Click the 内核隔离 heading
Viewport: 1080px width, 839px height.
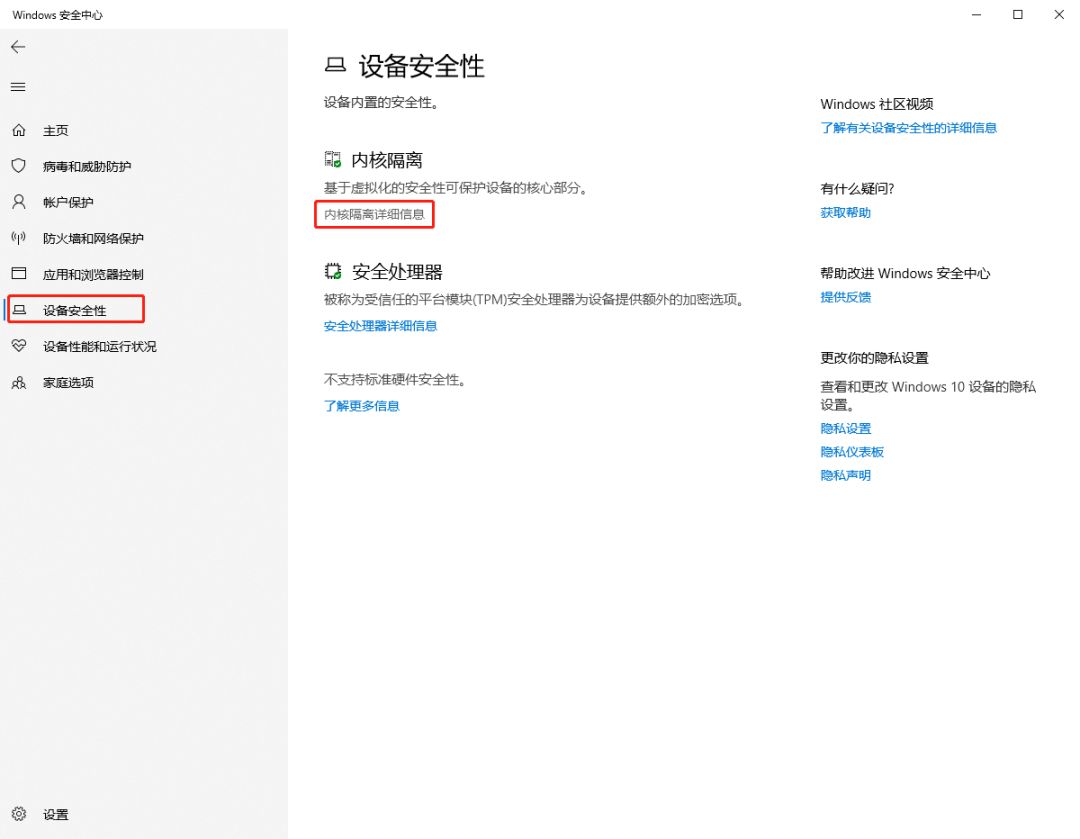pyautogui.click(x=386, y=160)
